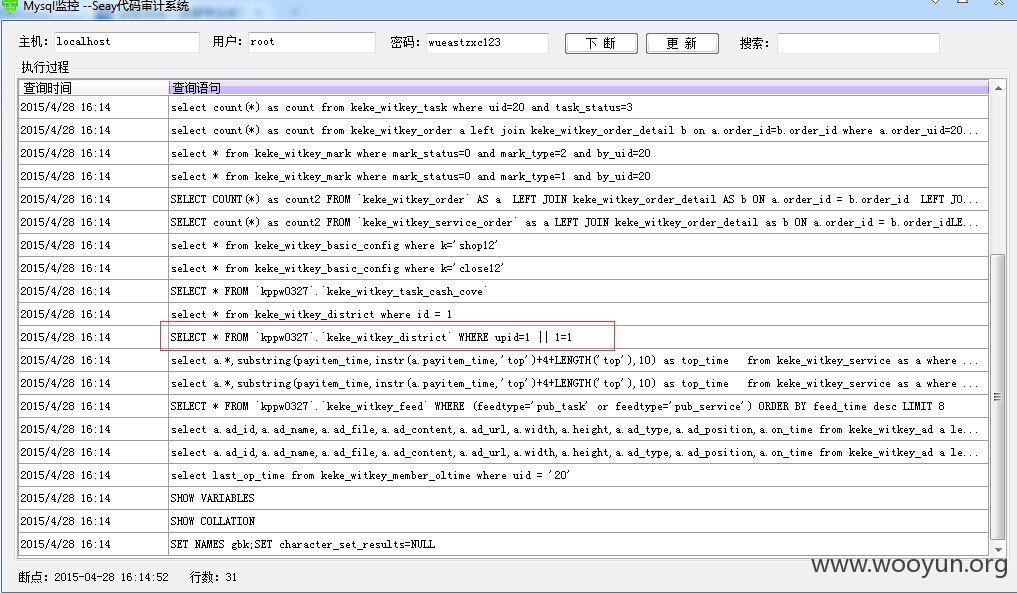Select the upid=1 || 1=1 query row

click(x=503, y=337)
